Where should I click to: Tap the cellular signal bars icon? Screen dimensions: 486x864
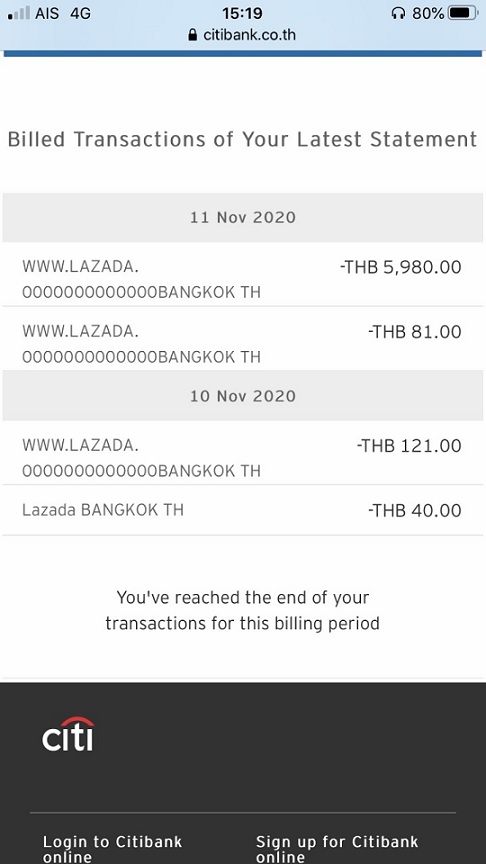tap(19, 13)
